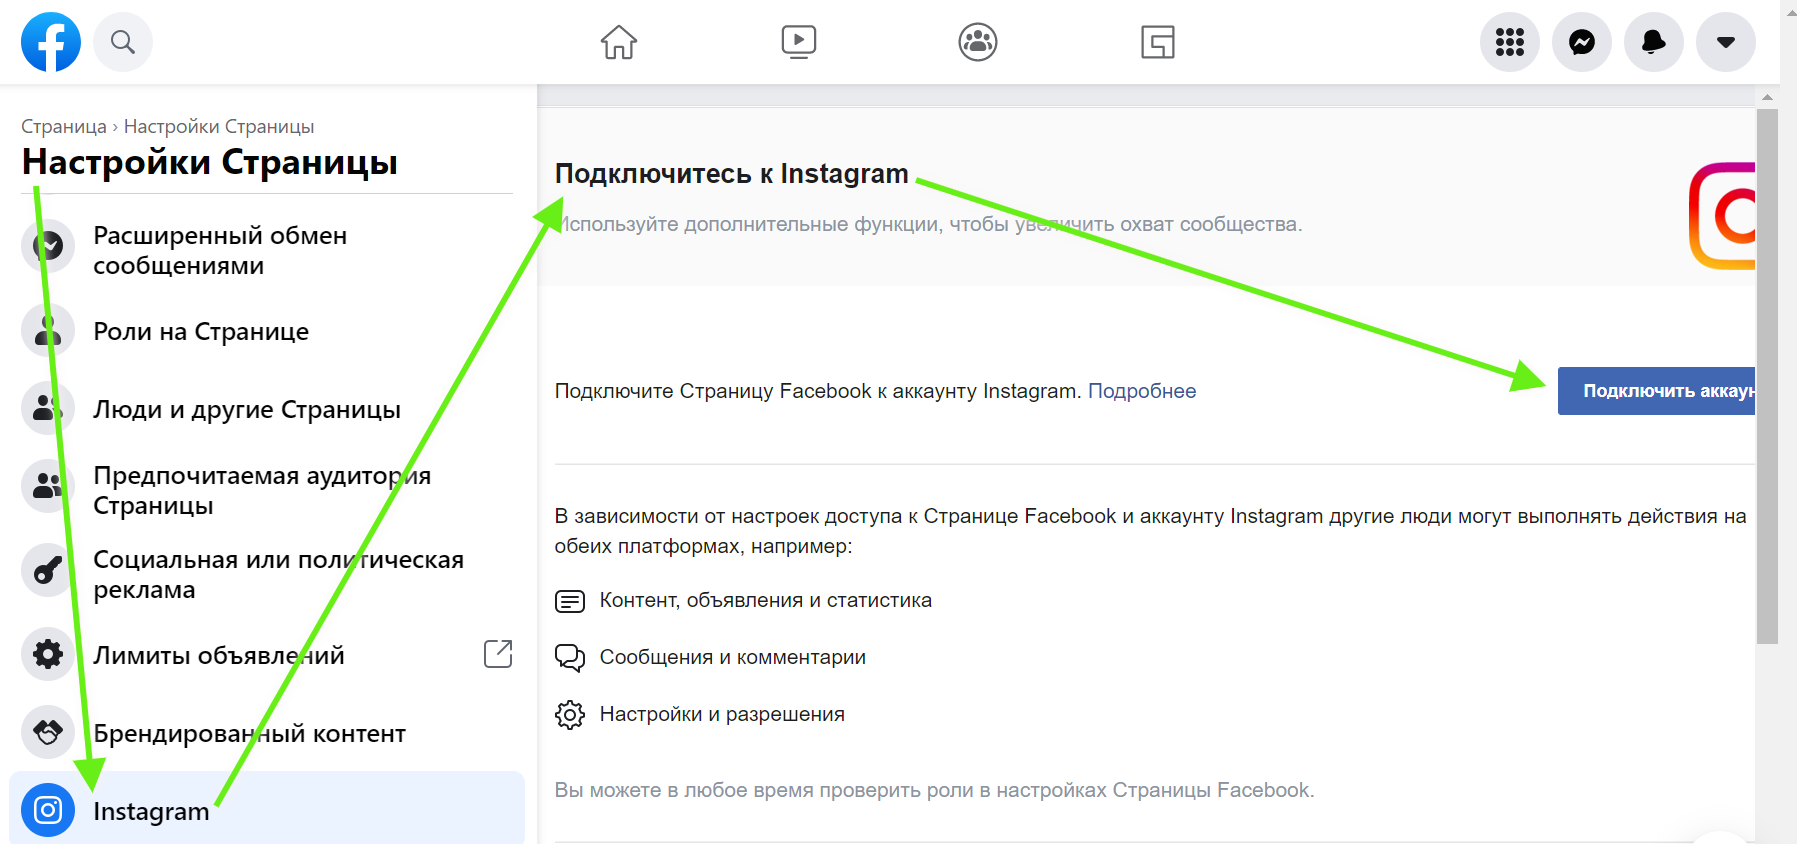Click the content list icon beside Контент, объявления
The image size is (1797, 844).
tap(570, 601)
